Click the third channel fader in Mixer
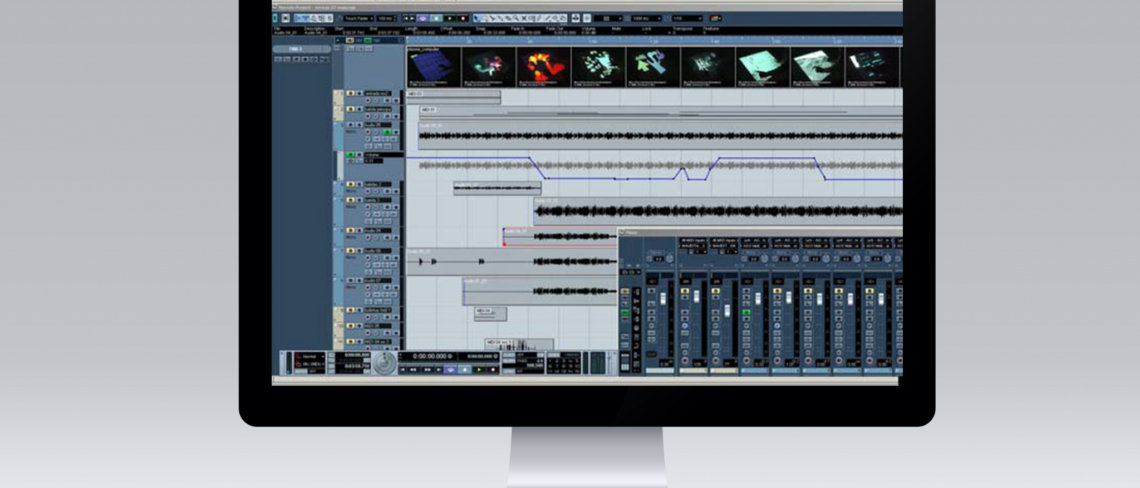Screen dimensions: 1140x488 pos(727,311)
